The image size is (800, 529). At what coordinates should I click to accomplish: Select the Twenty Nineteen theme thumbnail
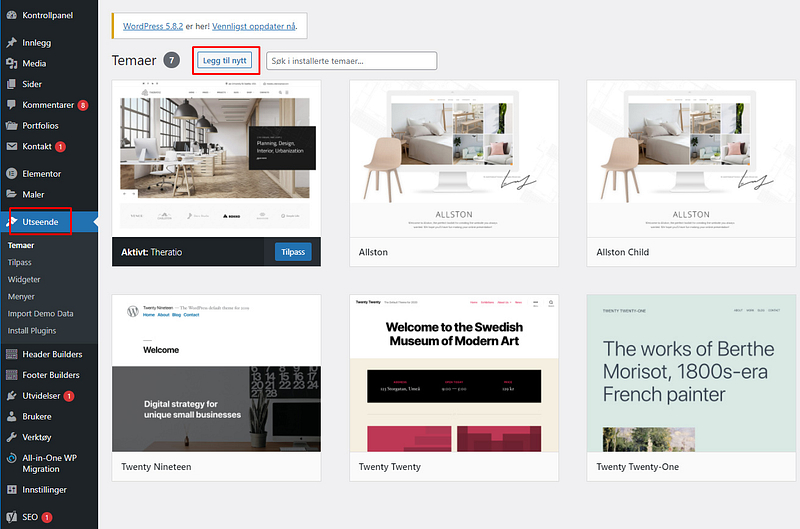(216, 373)
